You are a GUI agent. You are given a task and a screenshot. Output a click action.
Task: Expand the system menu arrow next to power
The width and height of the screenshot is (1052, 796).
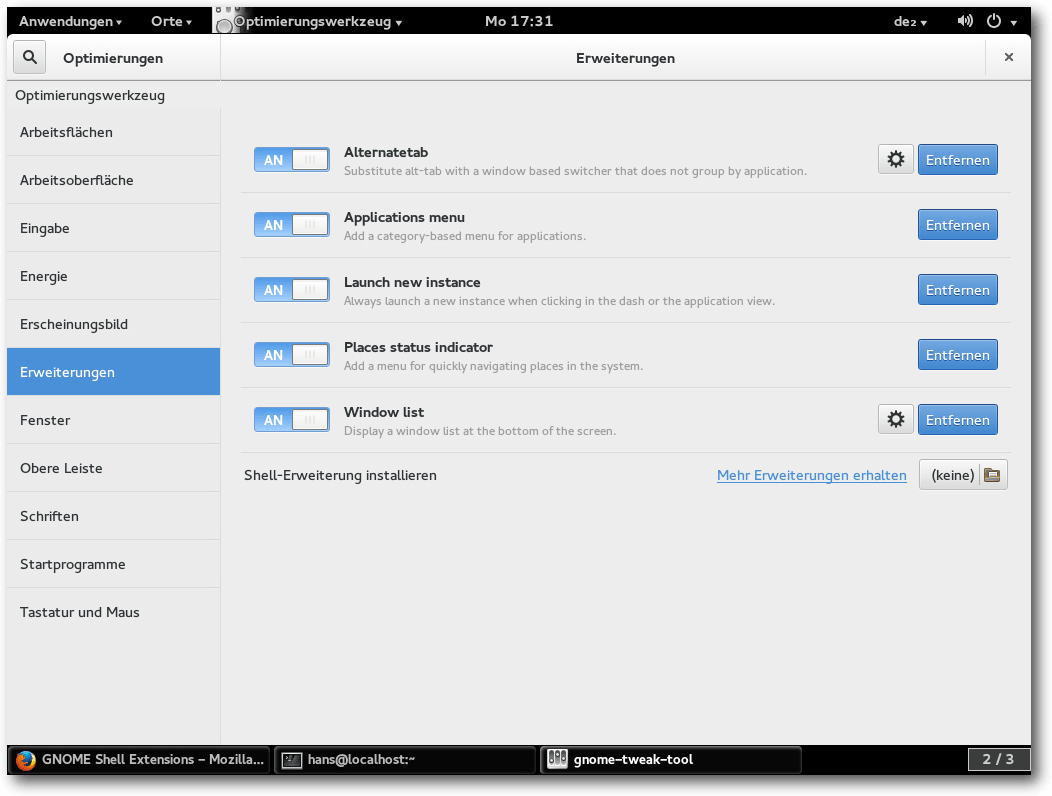pyautogui.click(x=1014, y=22)
